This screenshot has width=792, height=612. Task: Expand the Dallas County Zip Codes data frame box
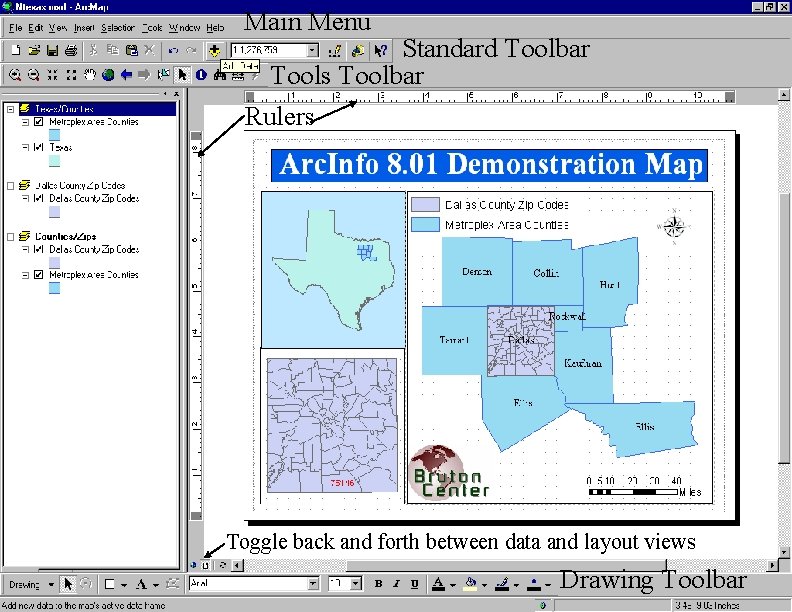point(10,185)
